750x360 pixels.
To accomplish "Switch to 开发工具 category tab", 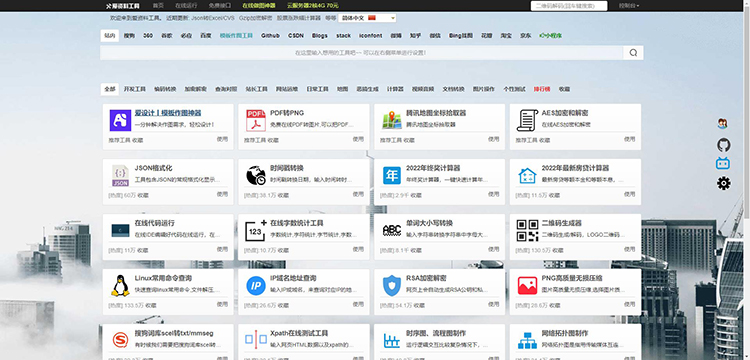I will (x=134, y=89).
